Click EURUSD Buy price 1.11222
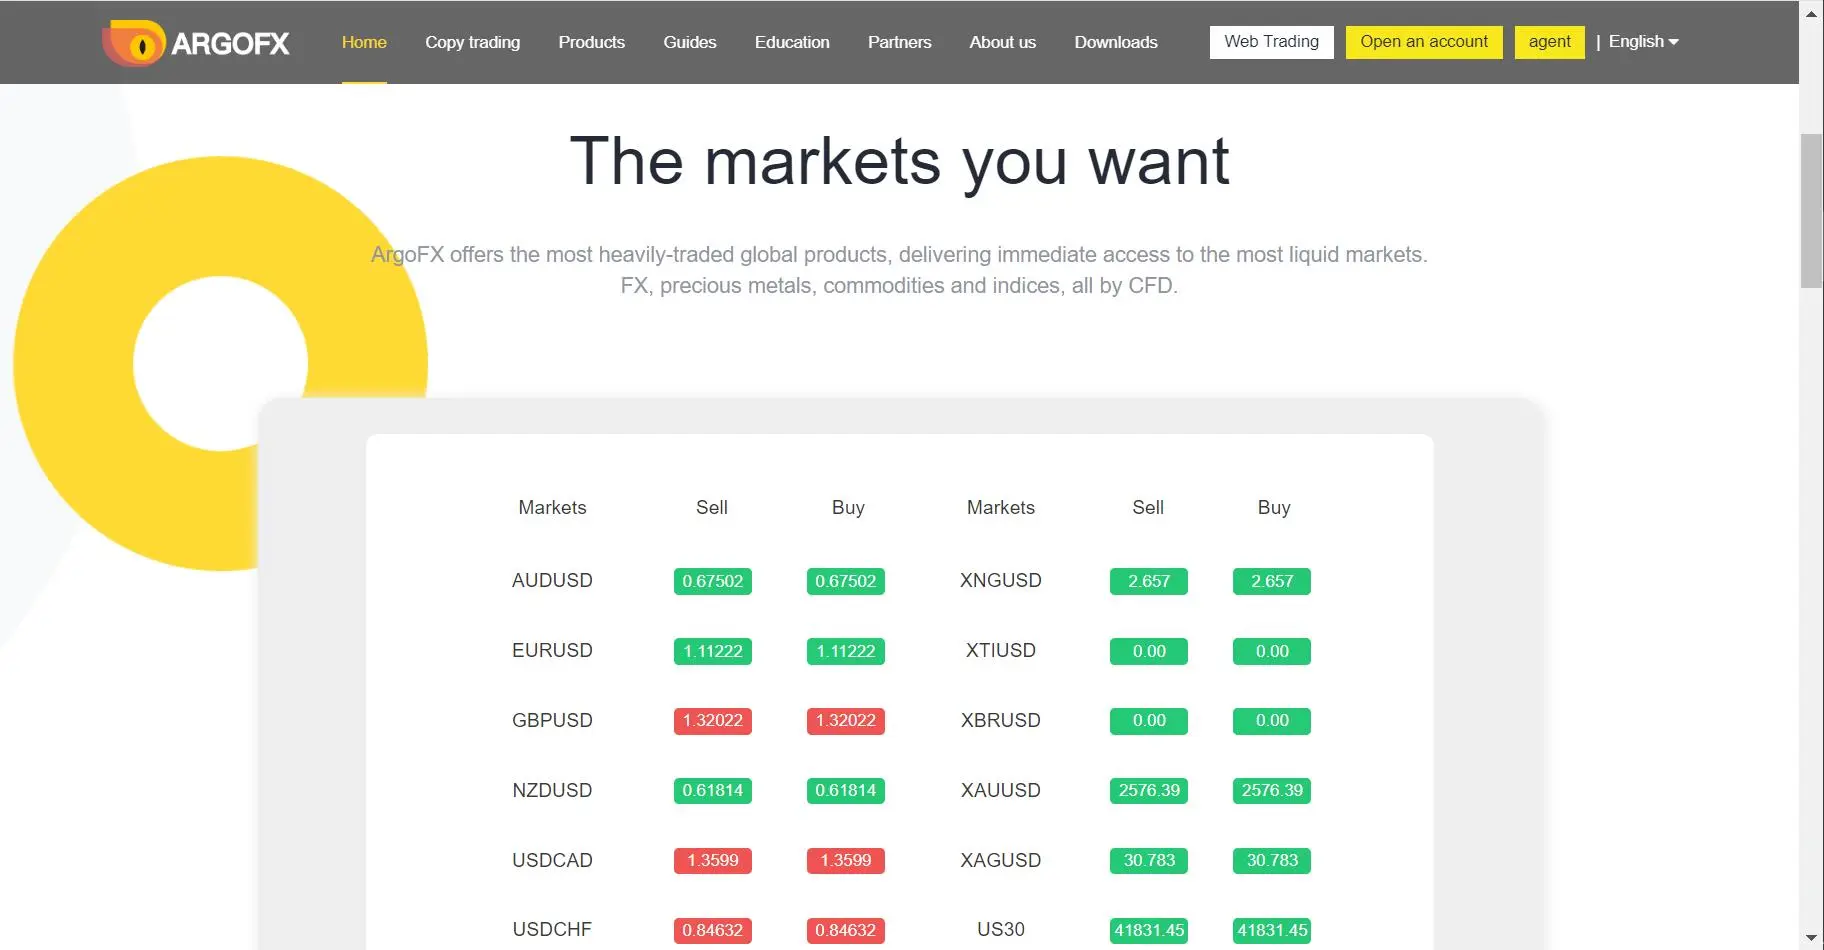Image resolution: width=1824 pixels, height=950 pixels. click(x=845, y=651)
